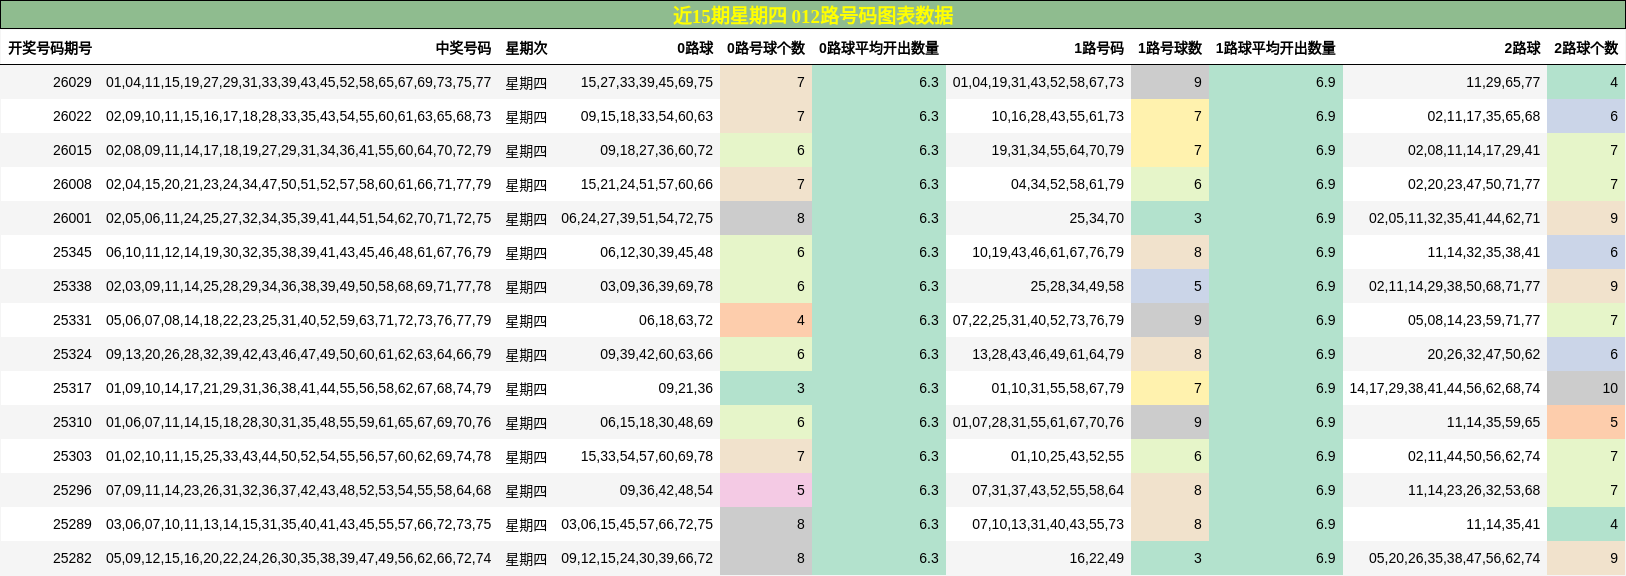The image size is (1626, 576).
Task: Click period number 25338
Action: pos(72,286)
